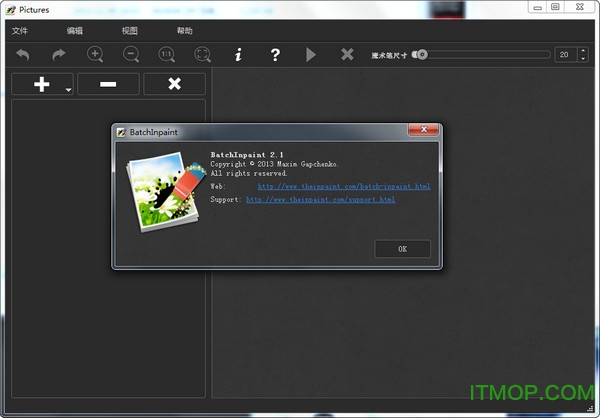Click the marker size value field showing 20
Image resolution: width=600 pixels, height=418 pixels.
[x=566, y=55]
